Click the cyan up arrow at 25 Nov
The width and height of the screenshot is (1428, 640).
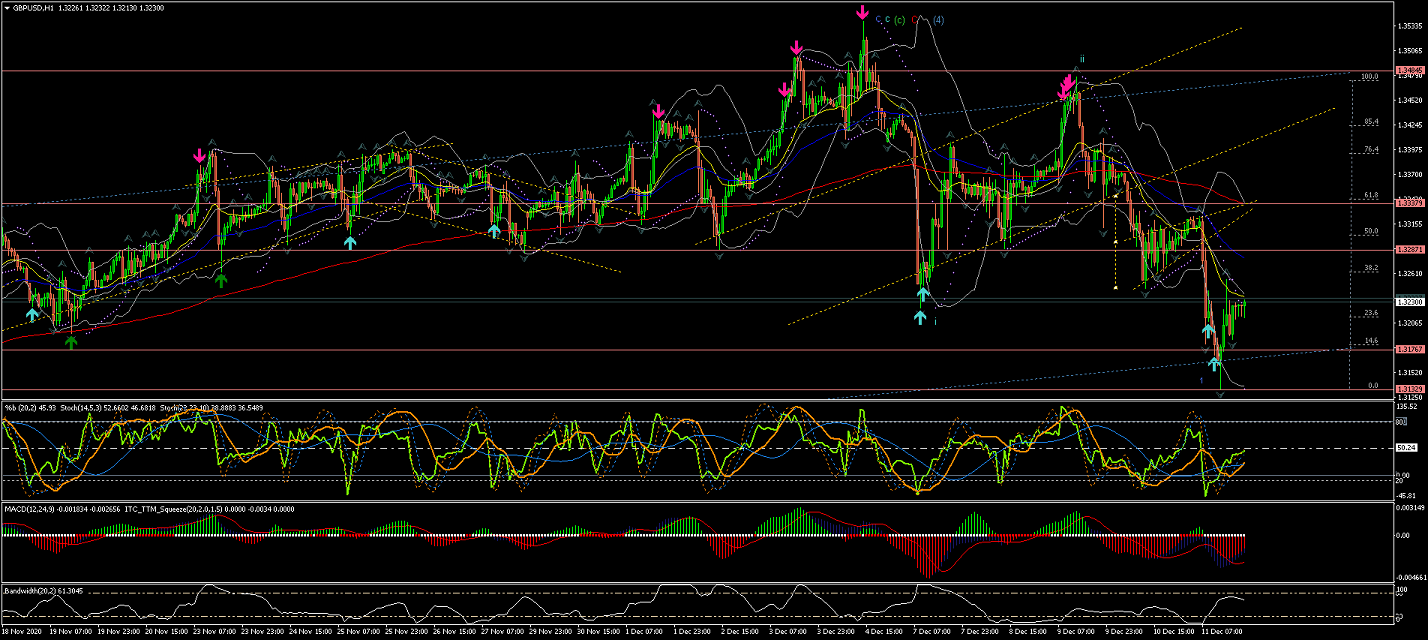click(x=350, y=242)
